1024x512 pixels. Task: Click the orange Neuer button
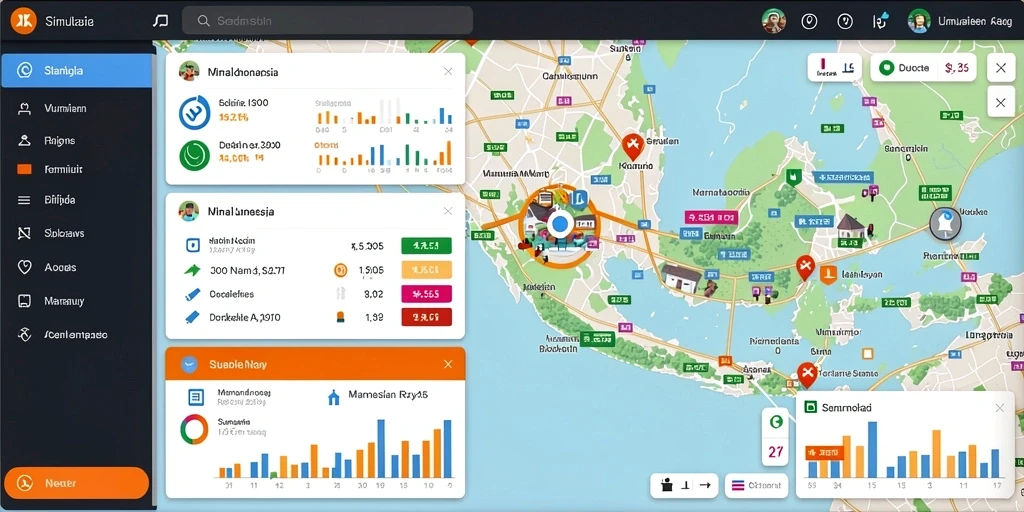tap(76, 483)
